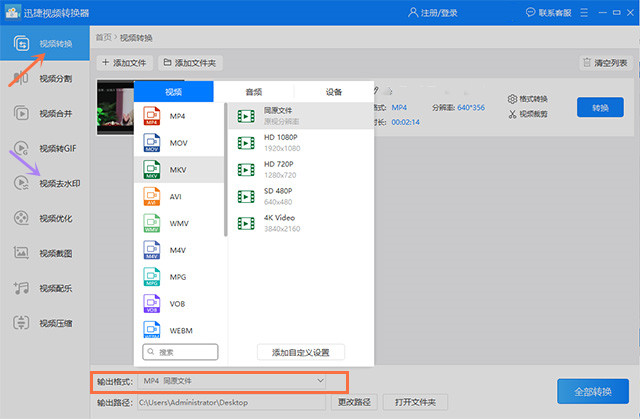Select the 视频压缩 compression tool
Viewport: 640px width, 420px height.
click(45, 323)
